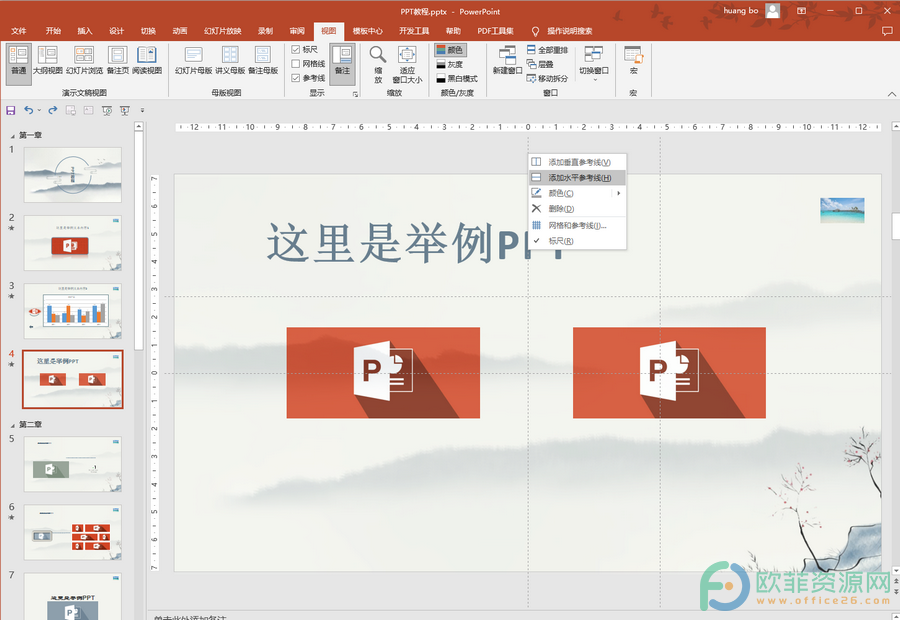Switch to the 开始 Home tab
This screenshot has width=900, height=620.
click(x=53, y=31)
